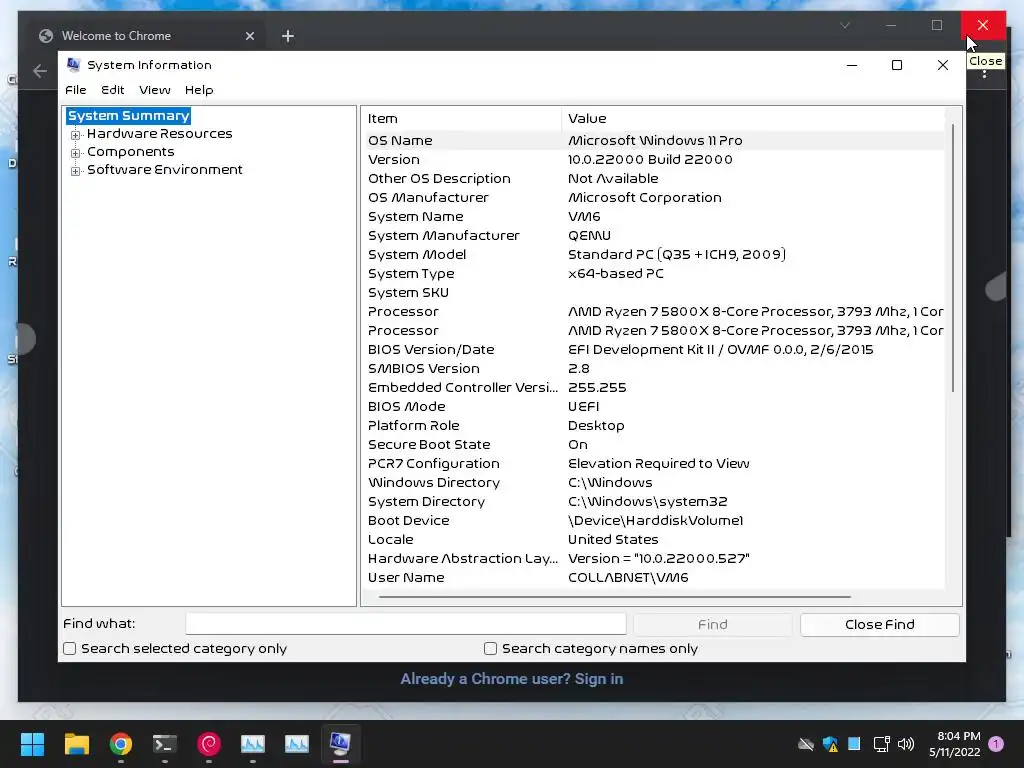Select the Secure Boot State row
Screen dimensions: 1024x768
click(653, 444)
